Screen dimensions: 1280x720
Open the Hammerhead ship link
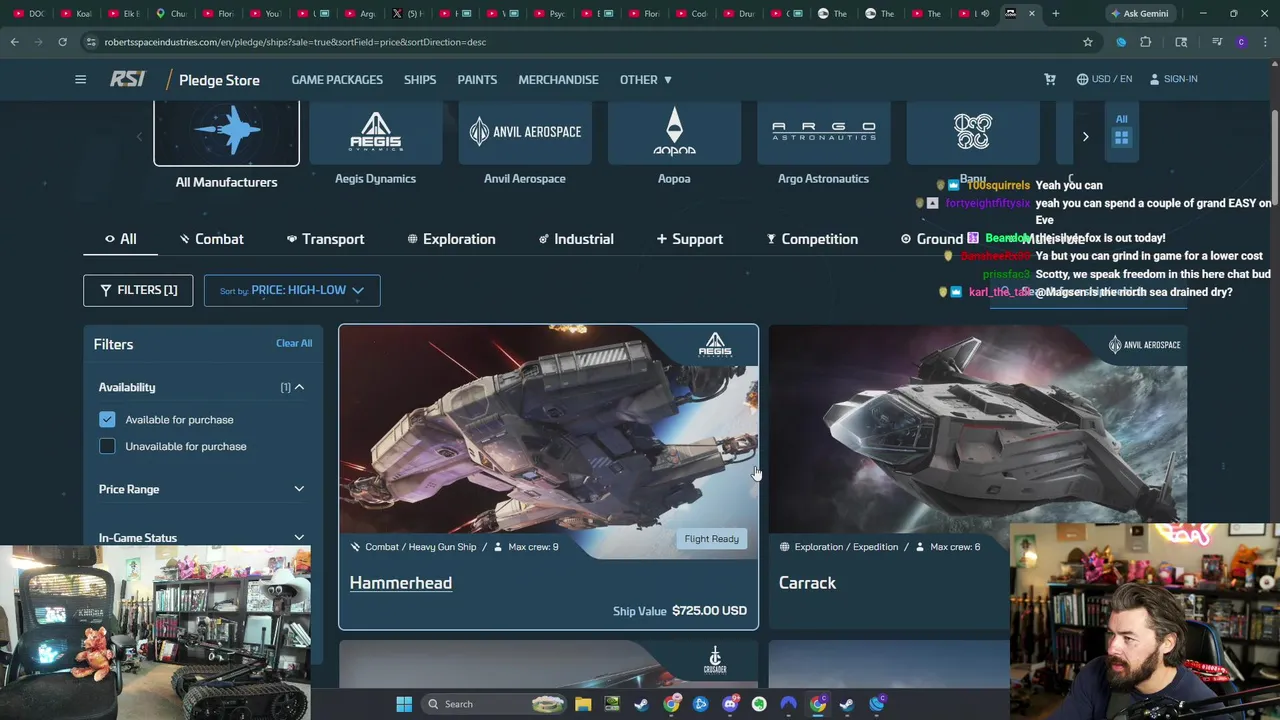400,583
